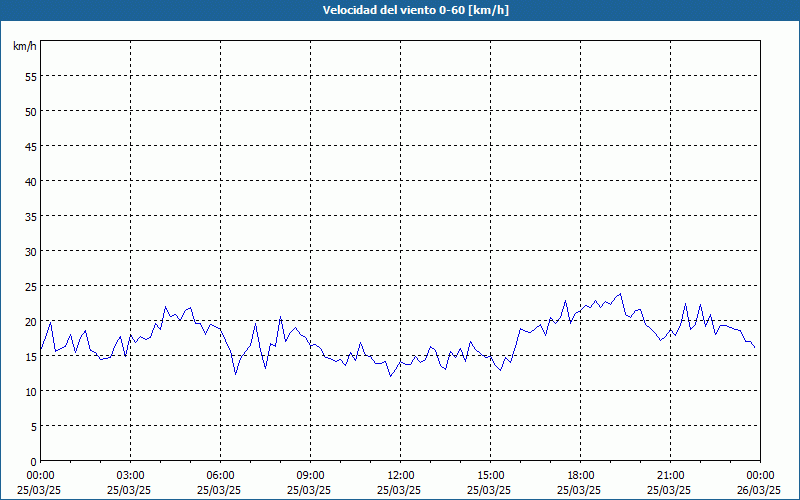Click the y-axis value 25
This screenshot has width=800, height=500.
[x=31, y=286]
